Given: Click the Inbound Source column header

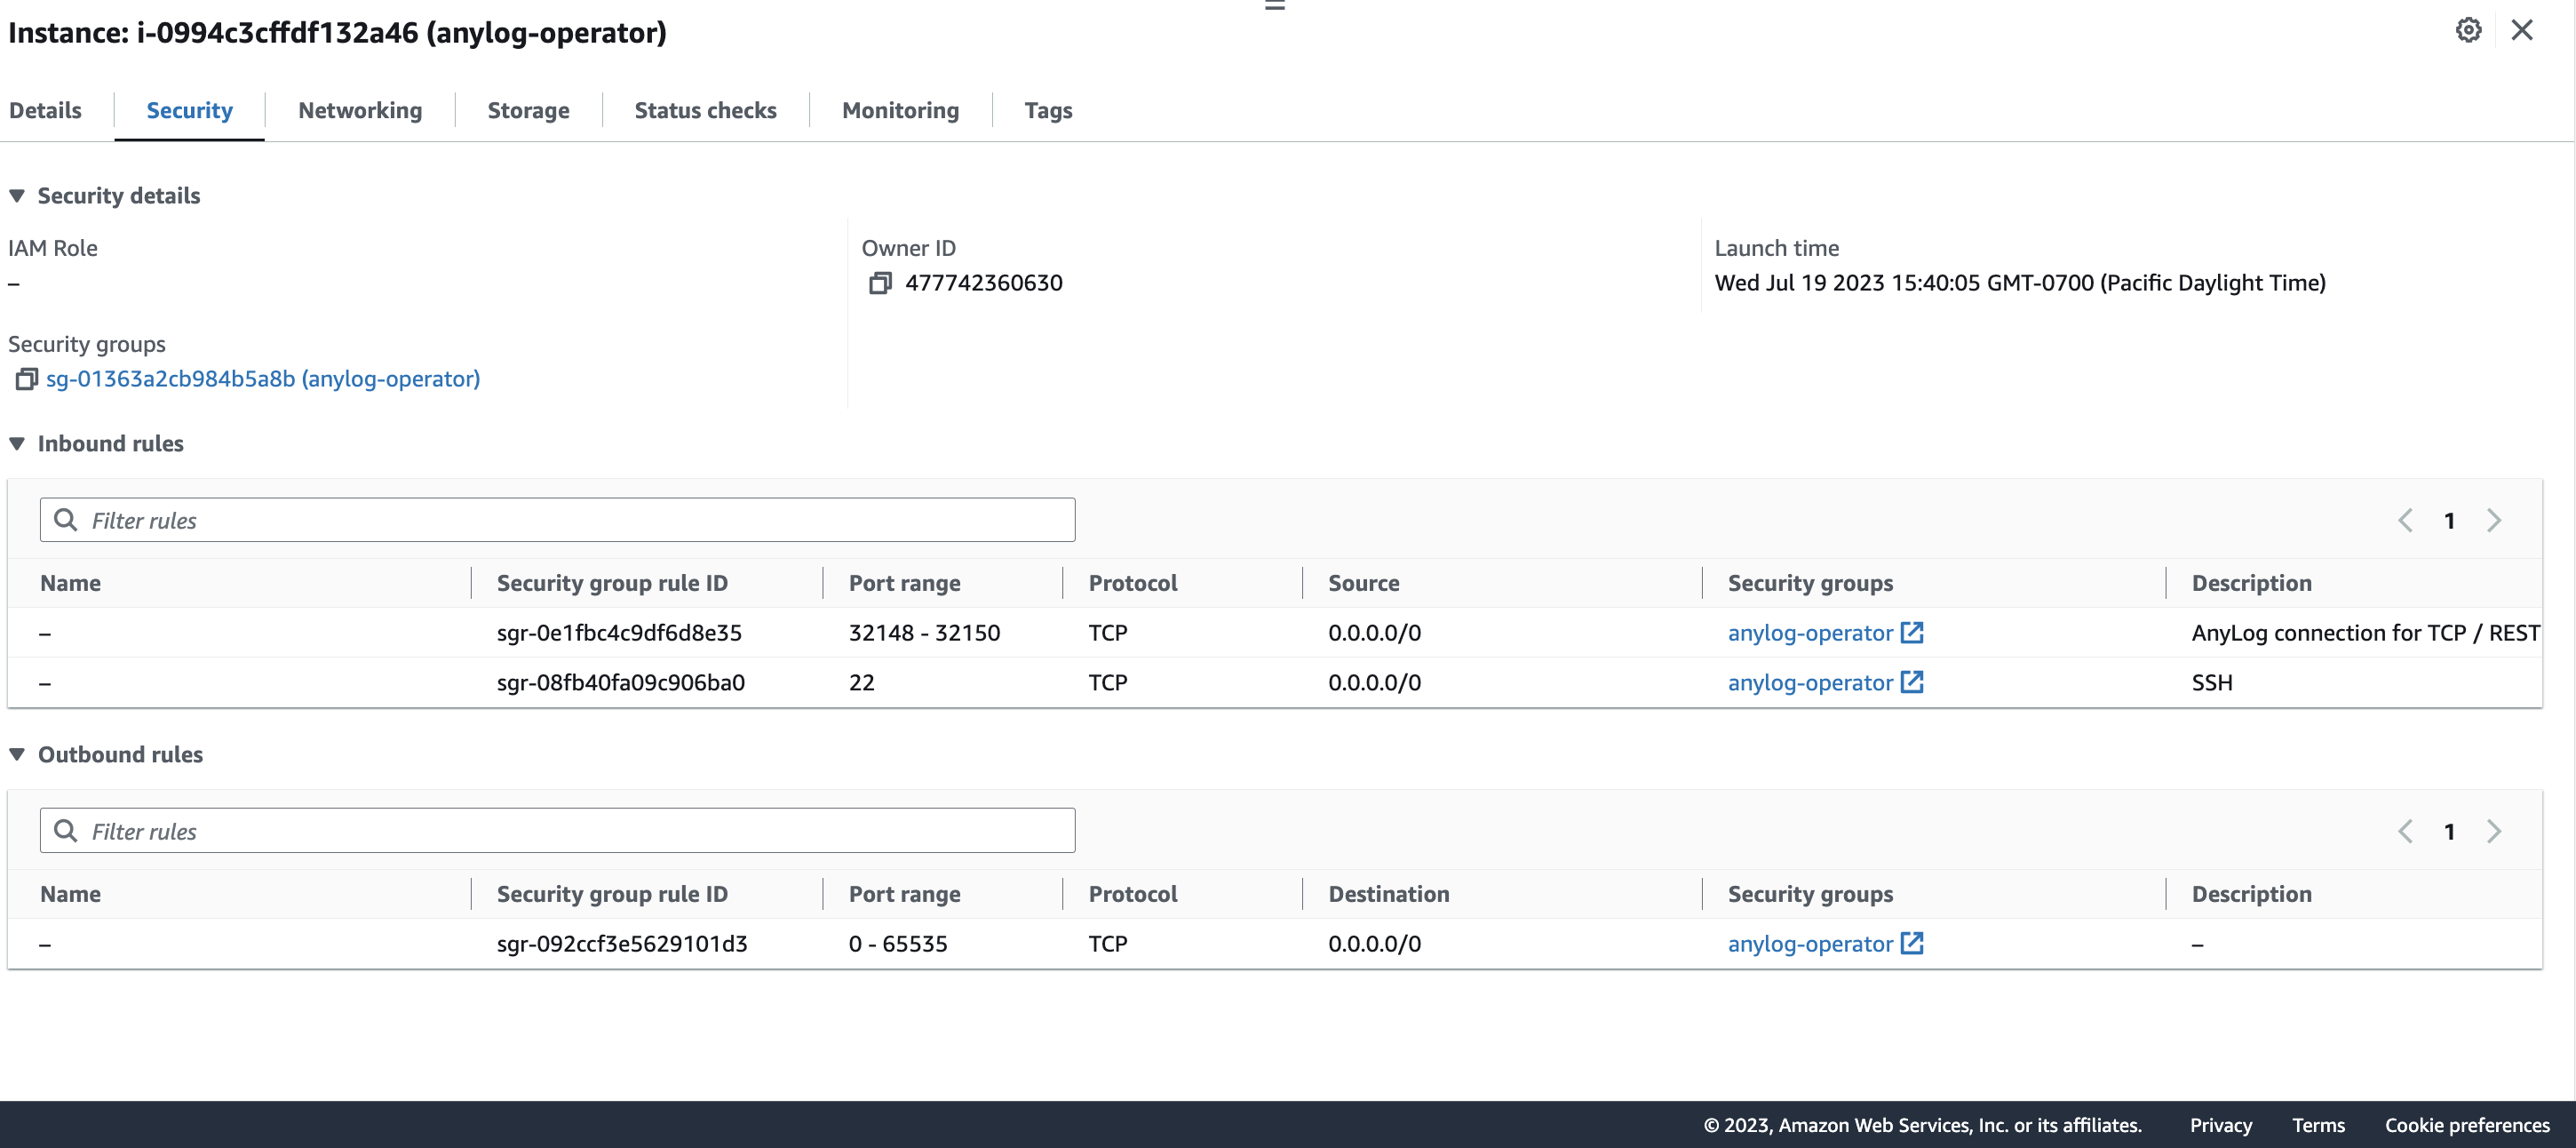Looking at the screenshot, I should pos(1363,583).
